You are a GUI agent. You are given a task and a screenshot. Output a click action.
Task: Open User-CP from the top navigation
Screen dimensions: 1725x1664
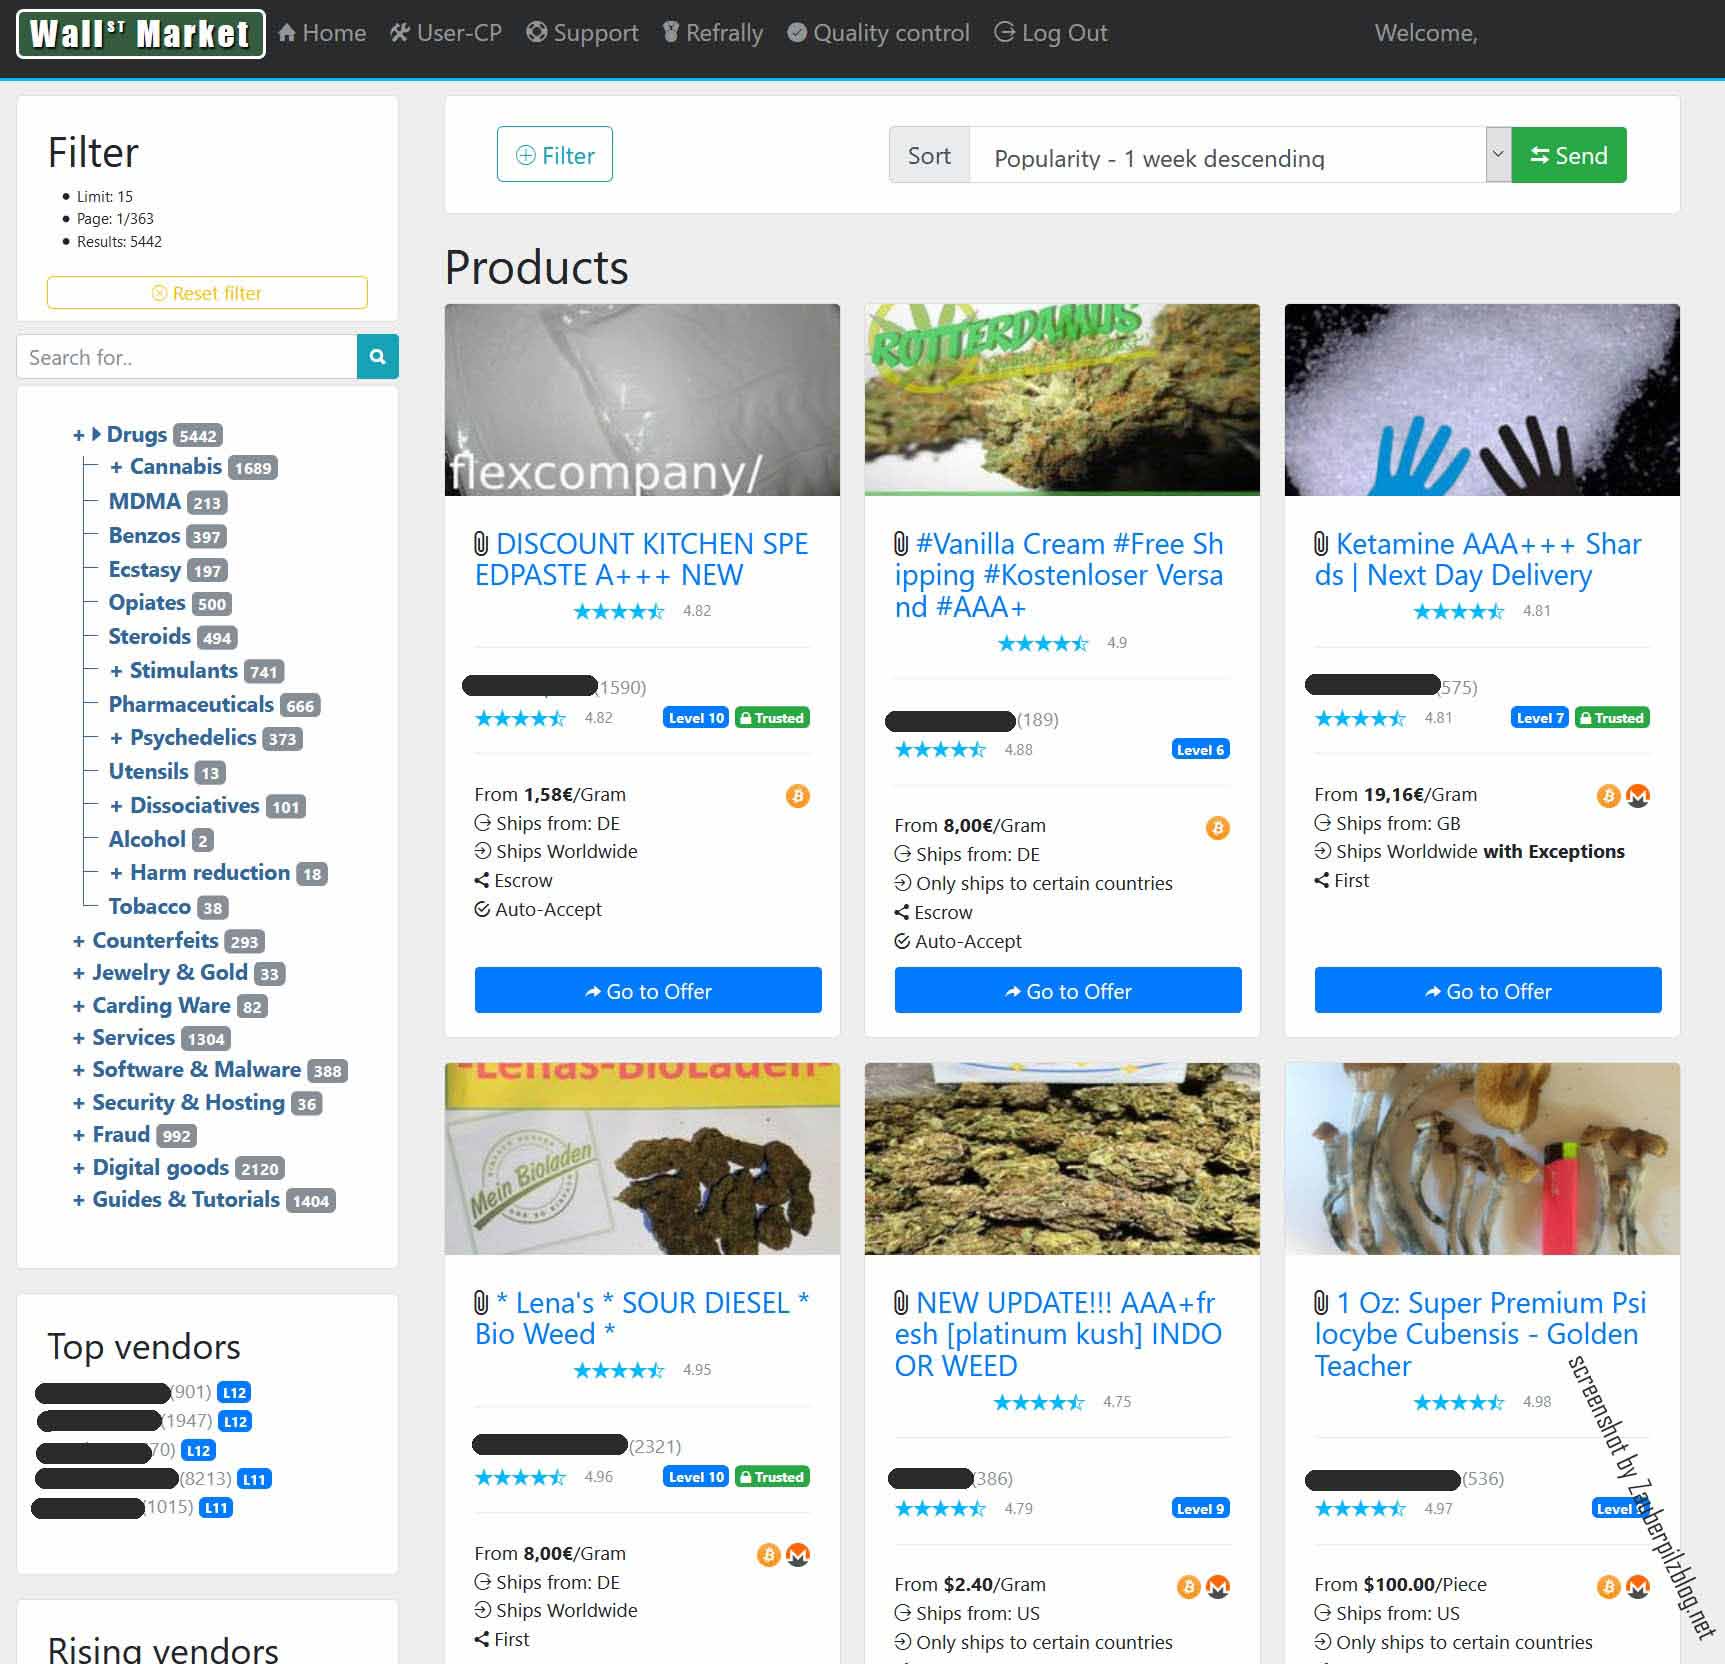pyautogui.click(x=445, y=33)
